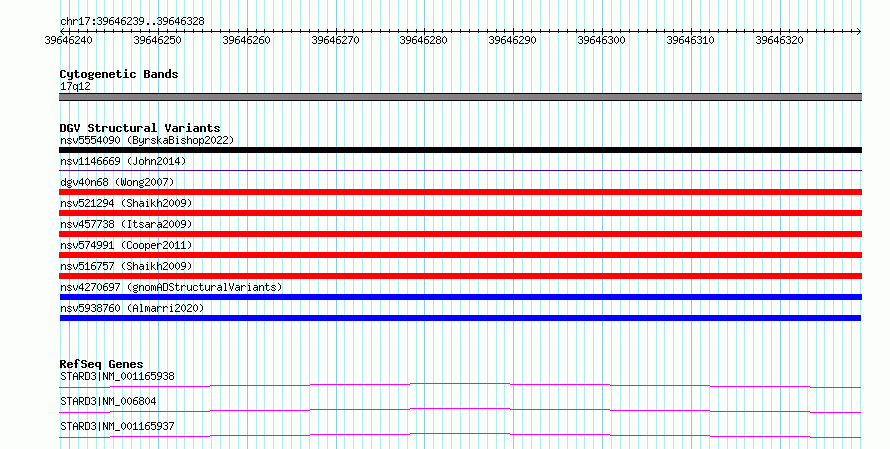Screen dimensions: 890x449
Task: Click the black nsv5554090 variant bar
Action: pyautogui.click(x=460, y=150)
